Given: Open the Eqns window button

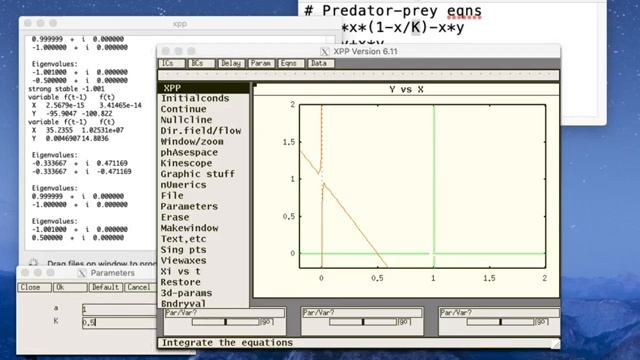Looking at the screenshot, I should coord(290,64).
